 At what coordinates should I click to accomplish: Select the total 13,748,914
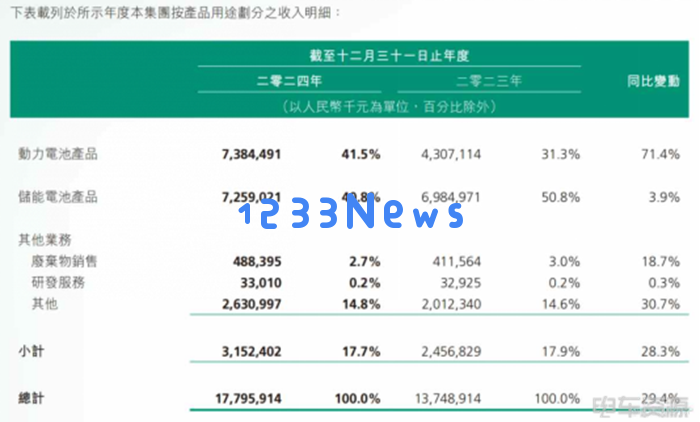[448, 399]
